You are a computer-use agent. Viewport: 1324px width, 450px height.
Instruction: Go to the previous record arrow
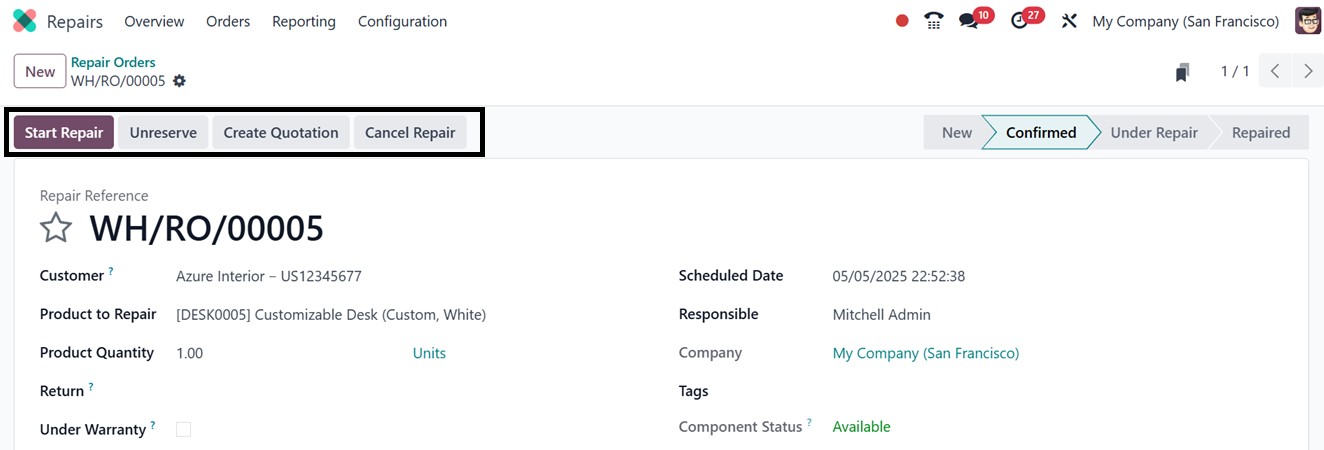click(1275, 71)
